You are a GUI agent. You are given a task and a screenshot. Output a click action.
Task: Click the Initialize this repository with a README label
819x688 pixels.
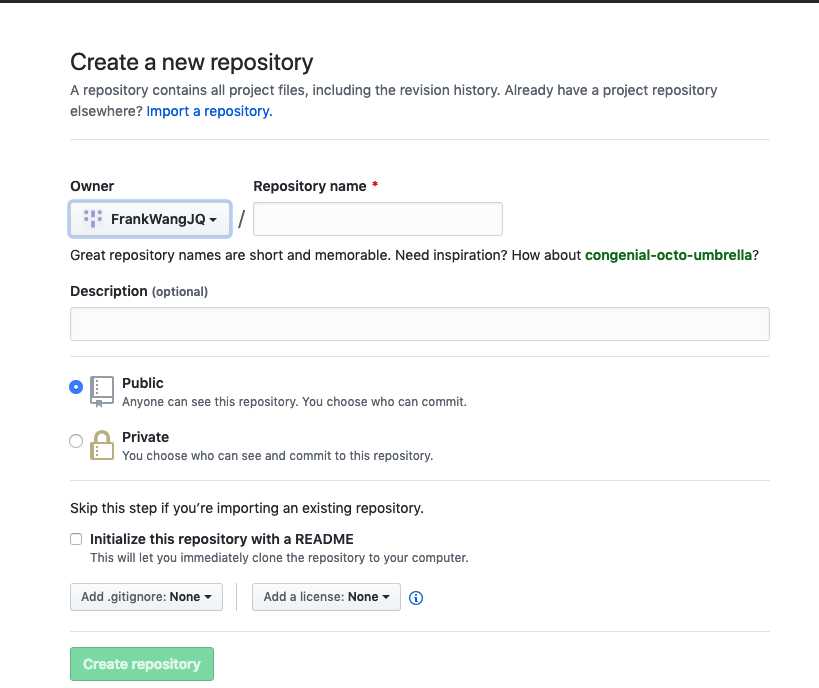click(221, 539)
